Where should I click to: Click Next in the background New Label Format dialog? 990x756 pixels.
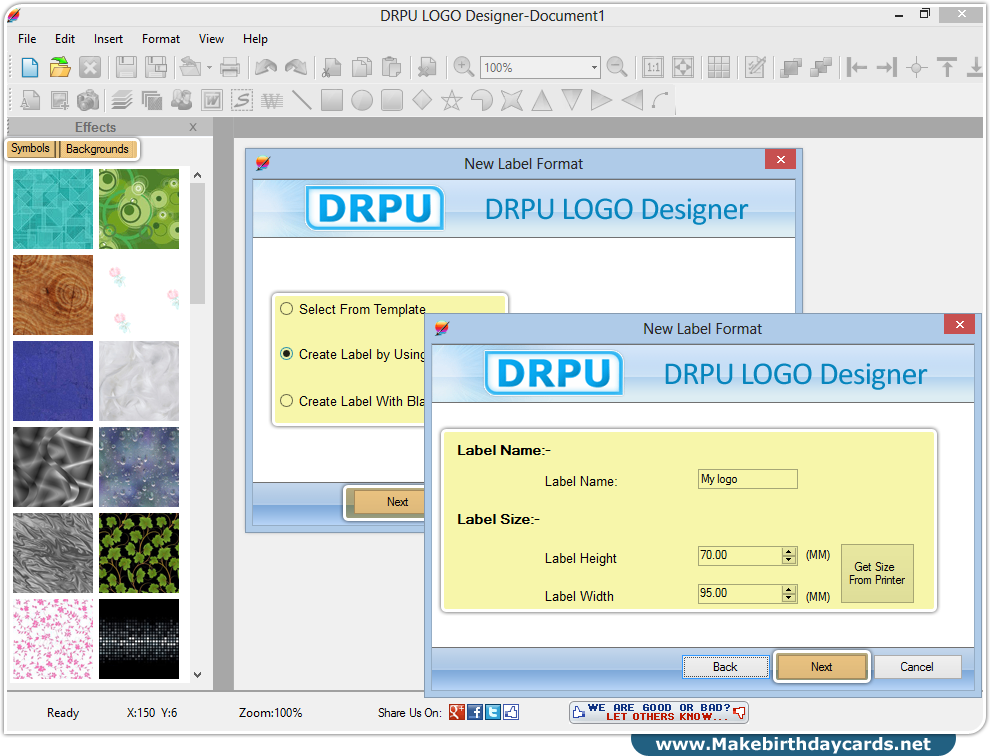(x=388, y=502)
